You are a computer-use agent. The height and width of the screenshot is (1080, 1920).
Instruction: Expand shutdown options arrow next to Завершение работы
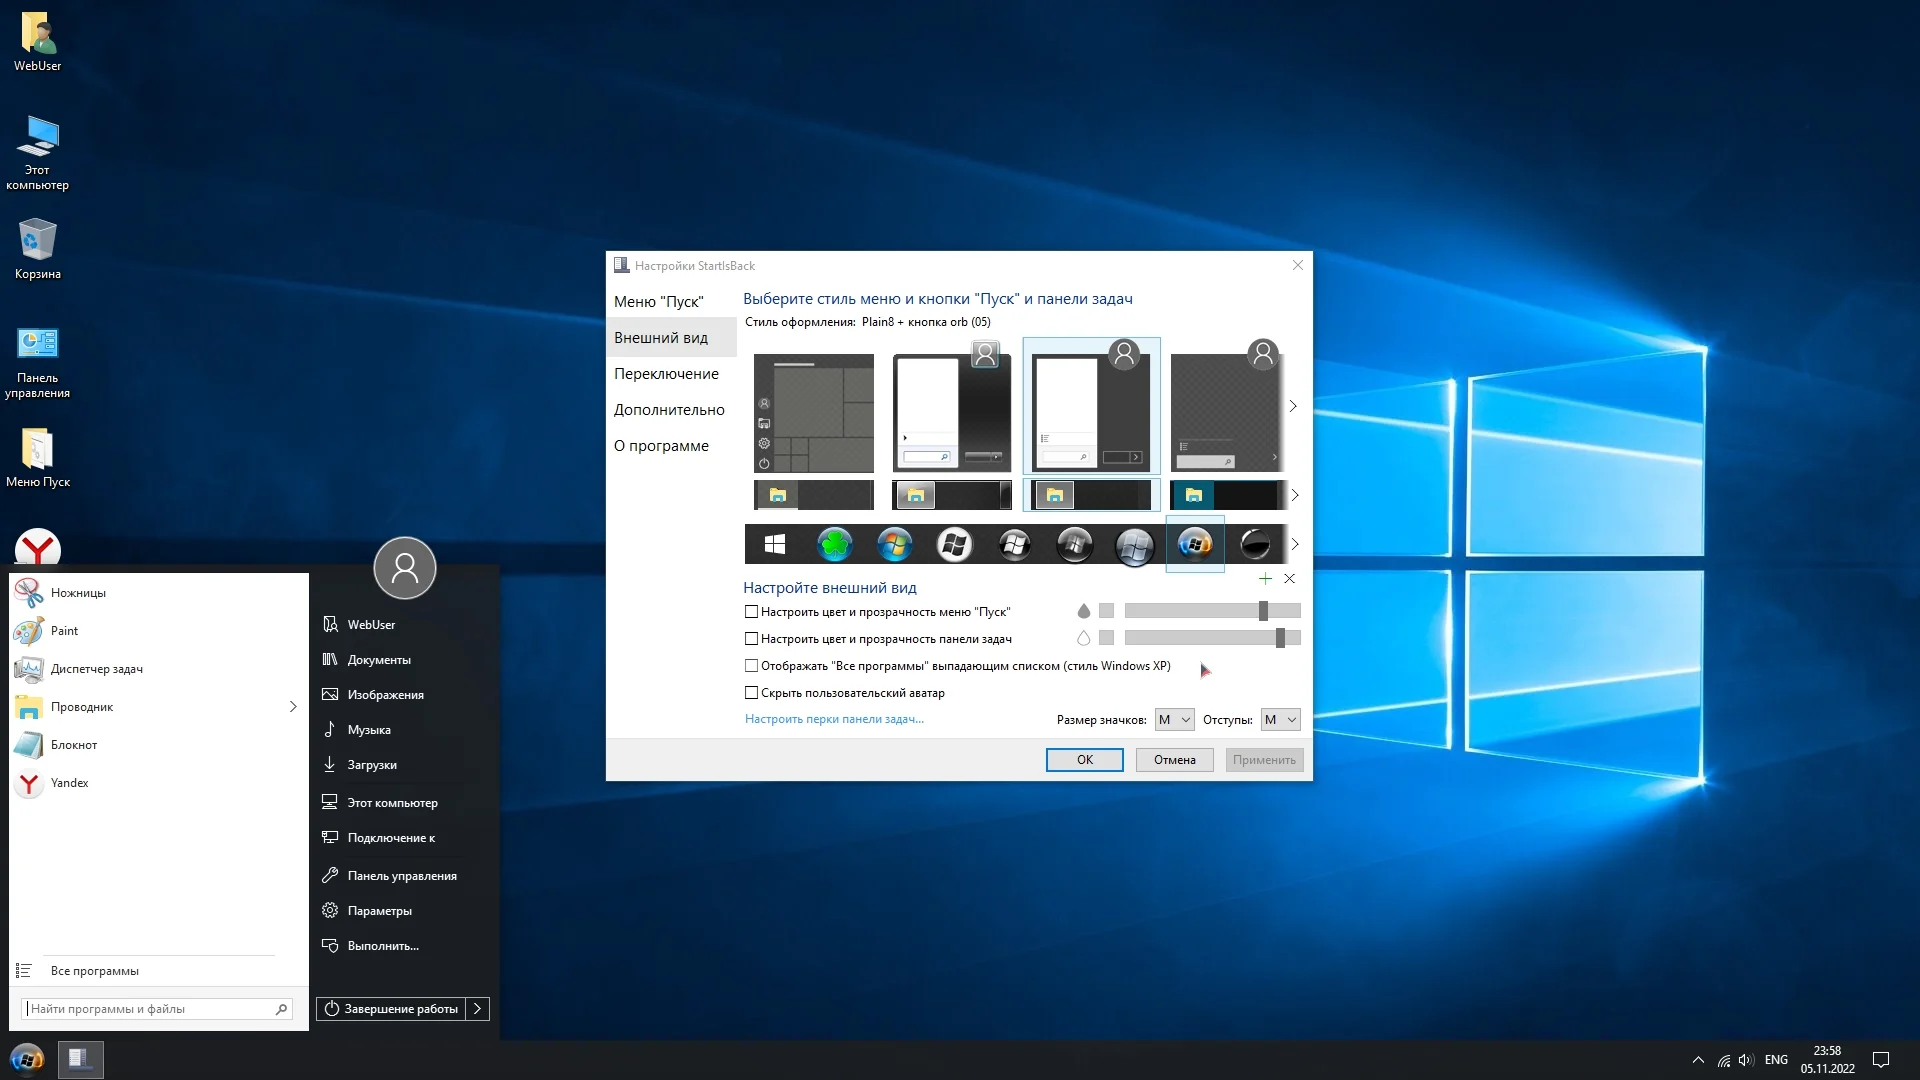pos(478,1009)
